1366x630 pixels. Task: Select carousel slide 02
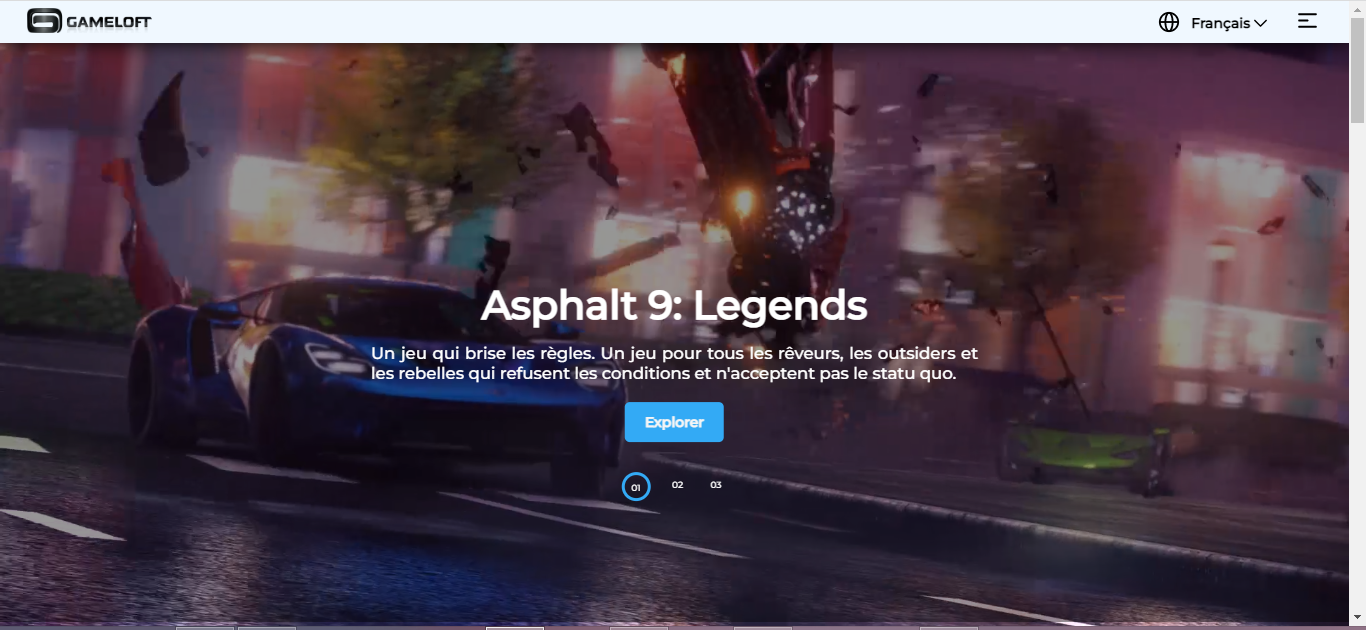[x=677, y=485]
